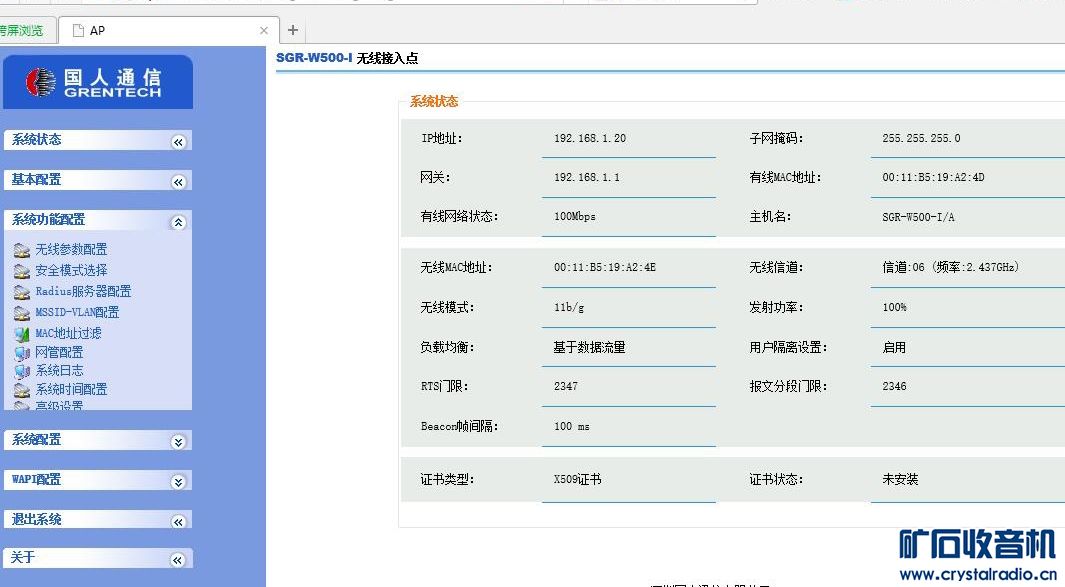Click the 系统时间配置 icon
This screenshot has width=1065, height=587.
pos(22,390)
